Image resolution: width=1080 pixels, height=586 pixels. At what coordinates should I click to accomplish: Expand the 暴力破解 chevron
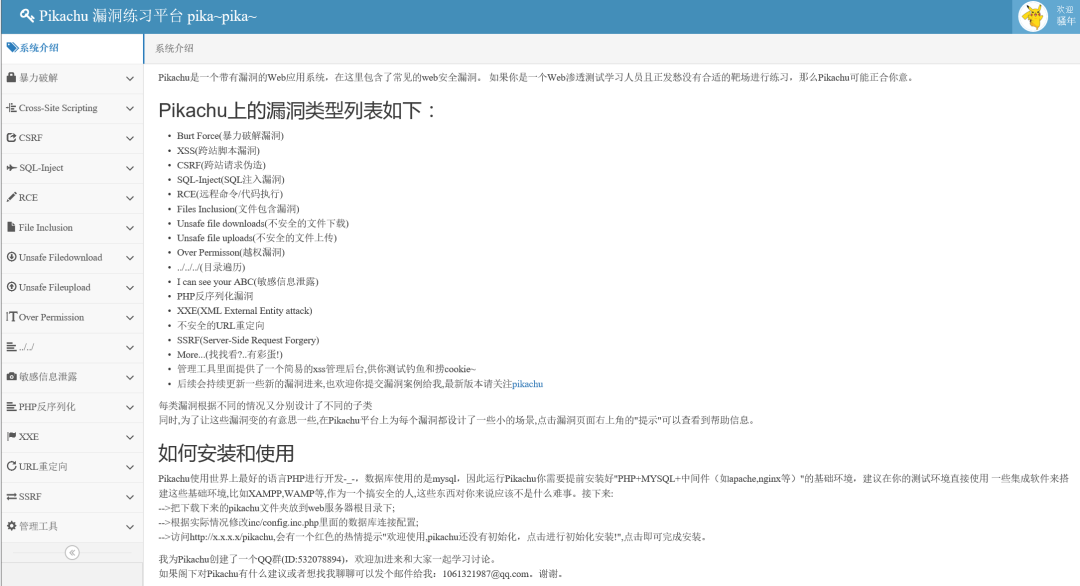point(129,79)
